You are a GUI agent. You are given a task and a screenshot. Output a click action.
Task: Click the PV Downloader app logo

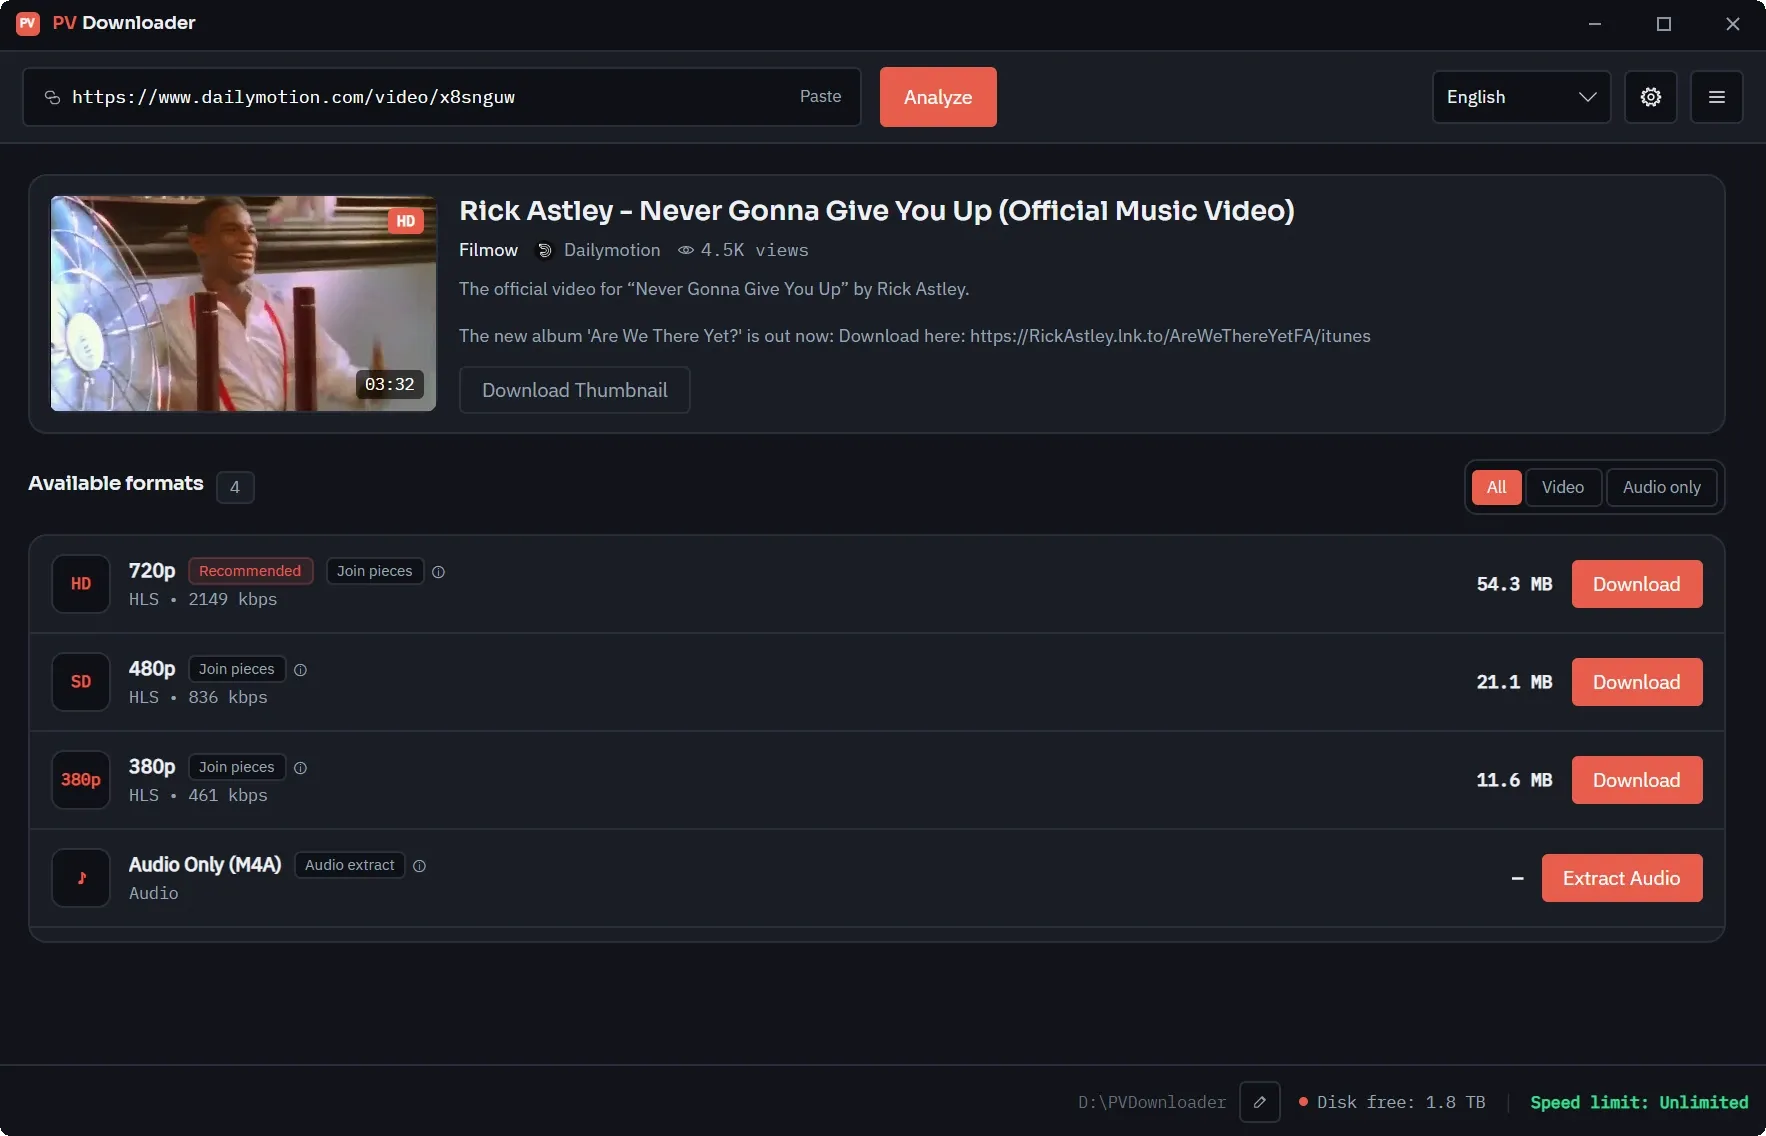click(28, 23)
